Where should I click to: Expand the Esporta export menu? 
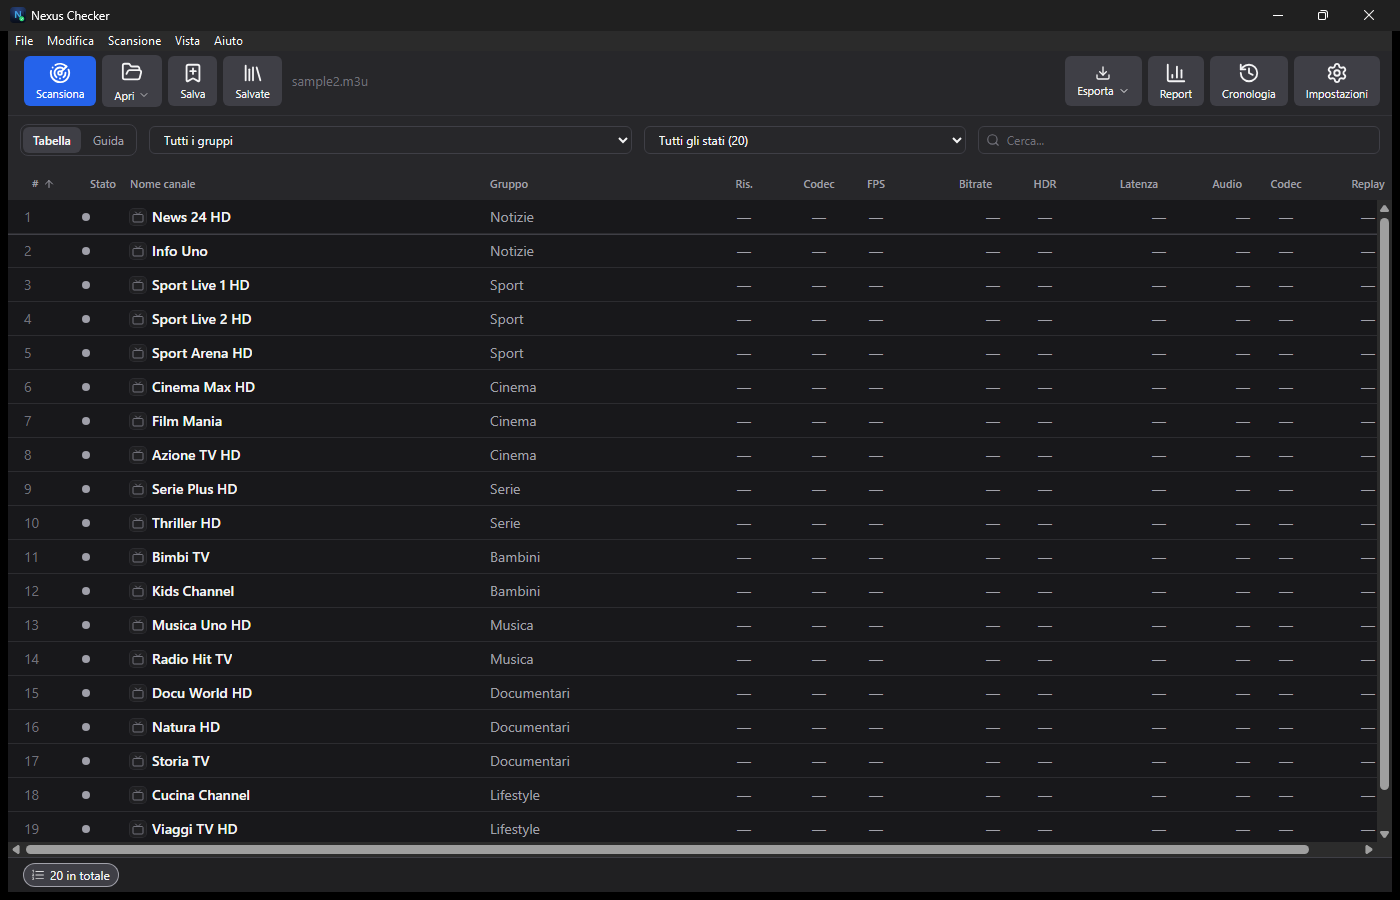click(x=1103, y=81)
